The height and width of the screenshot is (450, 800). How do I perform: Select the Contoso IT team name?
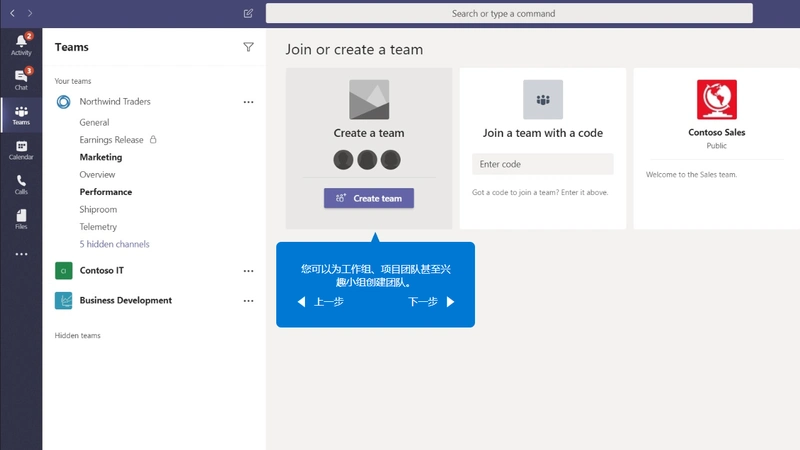[102, 270]
